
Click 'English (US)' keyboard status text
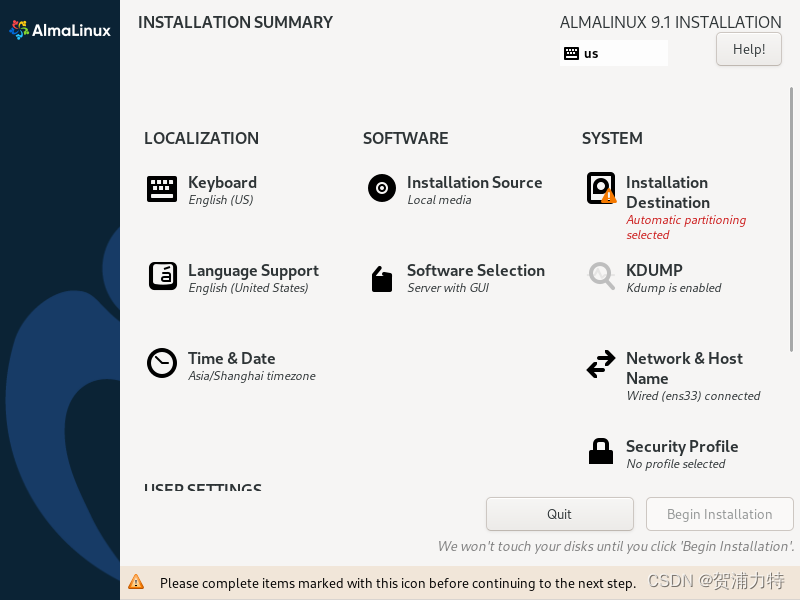(x=220, y=200)
